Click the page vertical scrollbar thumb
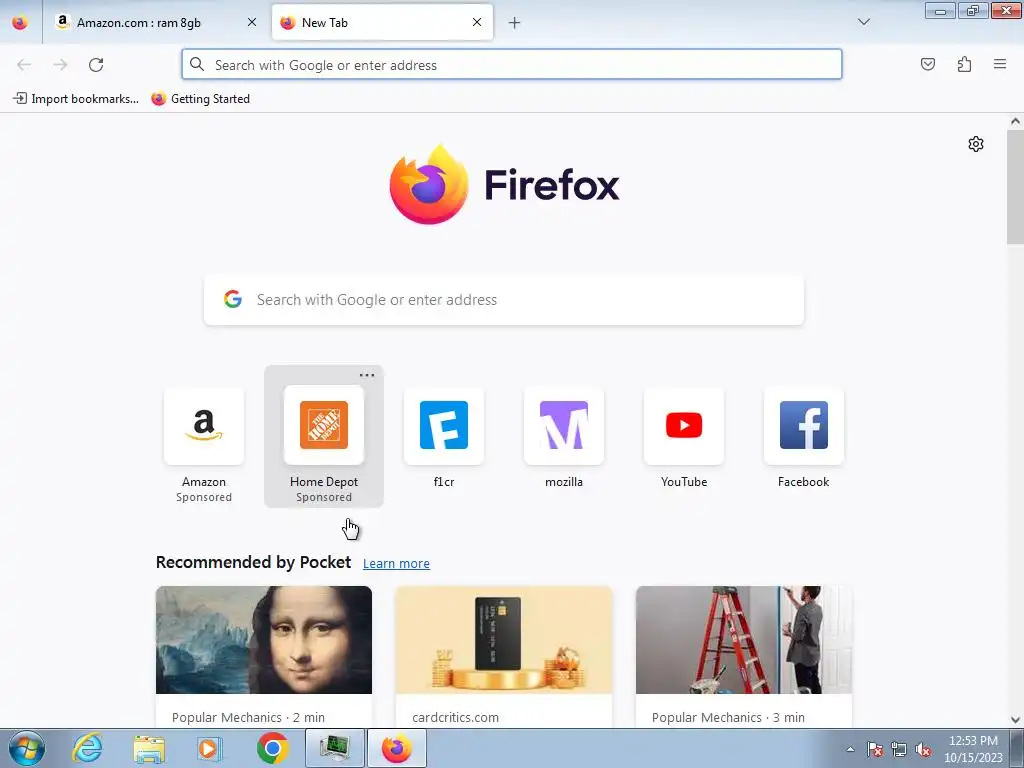1024x768 pixels. pos(1015,187)
